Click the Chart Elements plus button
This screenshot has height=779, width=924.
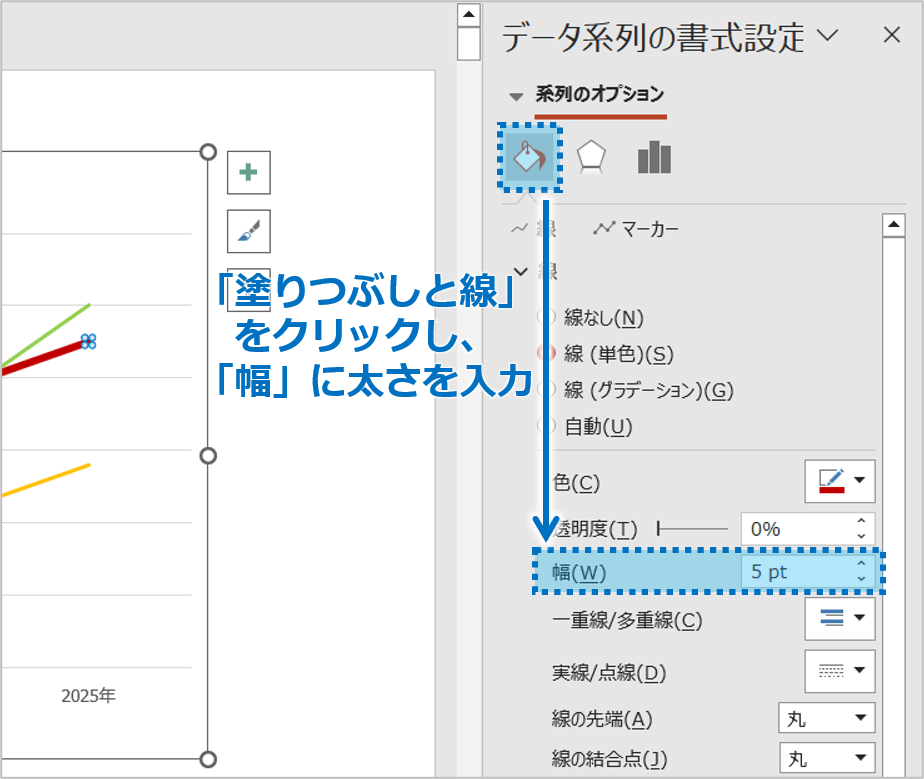click(x=249, y=173)
